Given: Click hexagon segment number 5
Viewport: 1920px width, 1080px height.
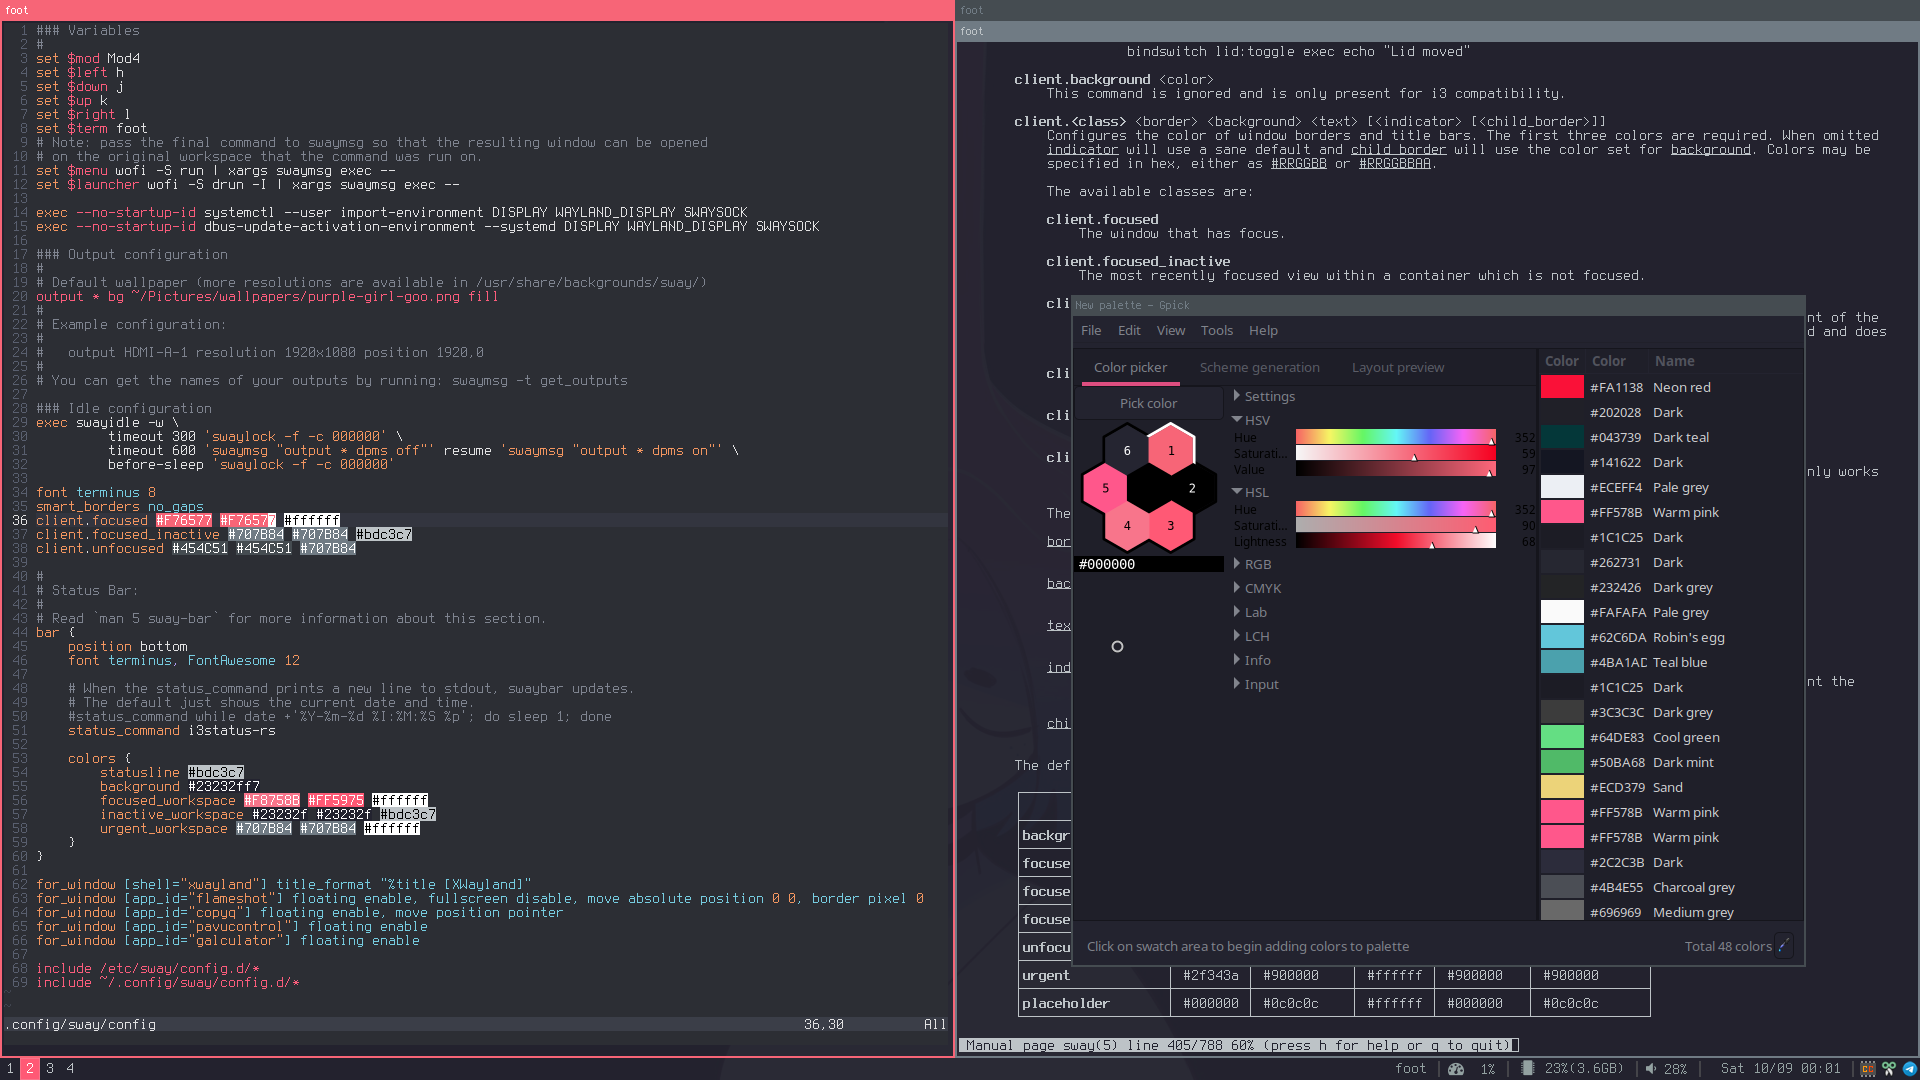Looking at the screenshot, I should click(1105, 488).
